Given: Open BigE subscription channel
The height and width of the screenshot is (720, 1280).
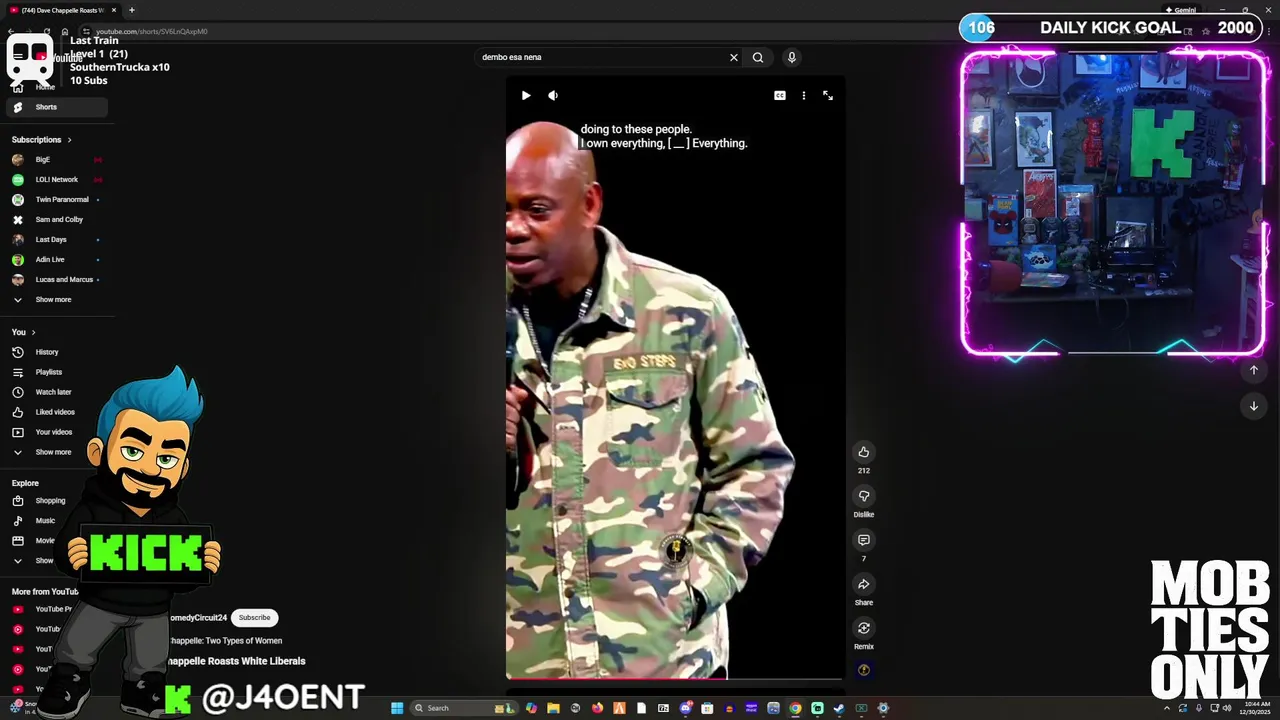Looking at the screenshot, I should pos(55,160).
